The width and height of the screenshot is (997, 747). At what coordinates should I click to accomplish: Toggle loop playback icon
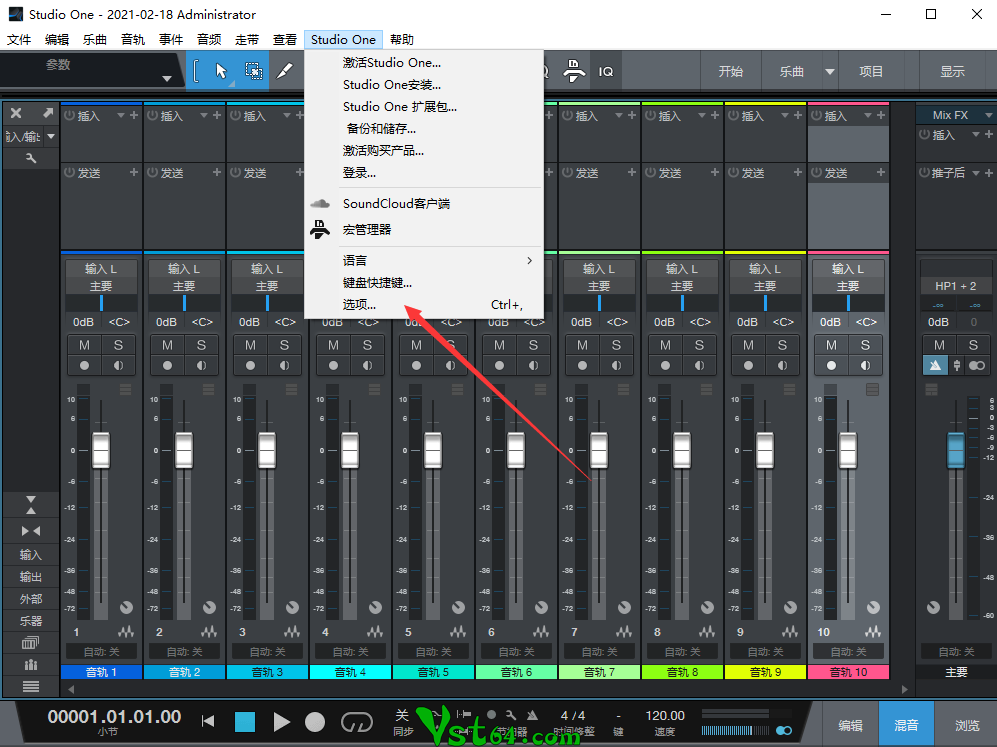[357, 722]
